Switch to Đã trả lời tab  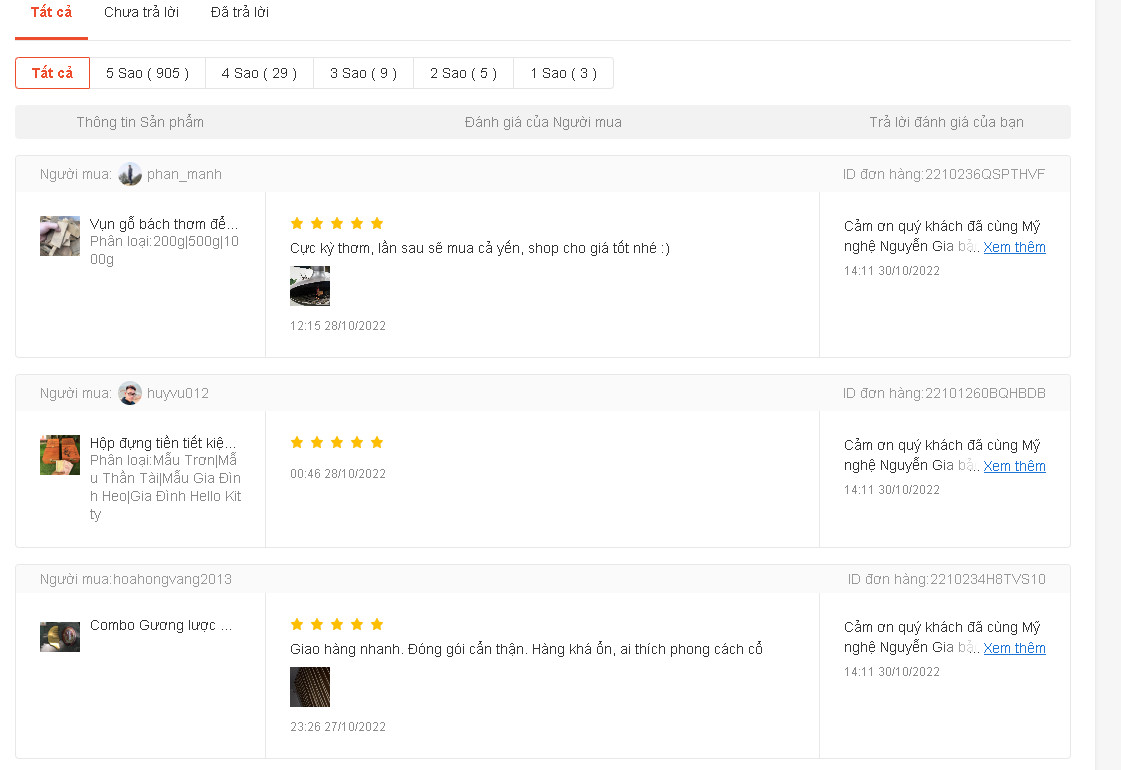tap(240, 13)
